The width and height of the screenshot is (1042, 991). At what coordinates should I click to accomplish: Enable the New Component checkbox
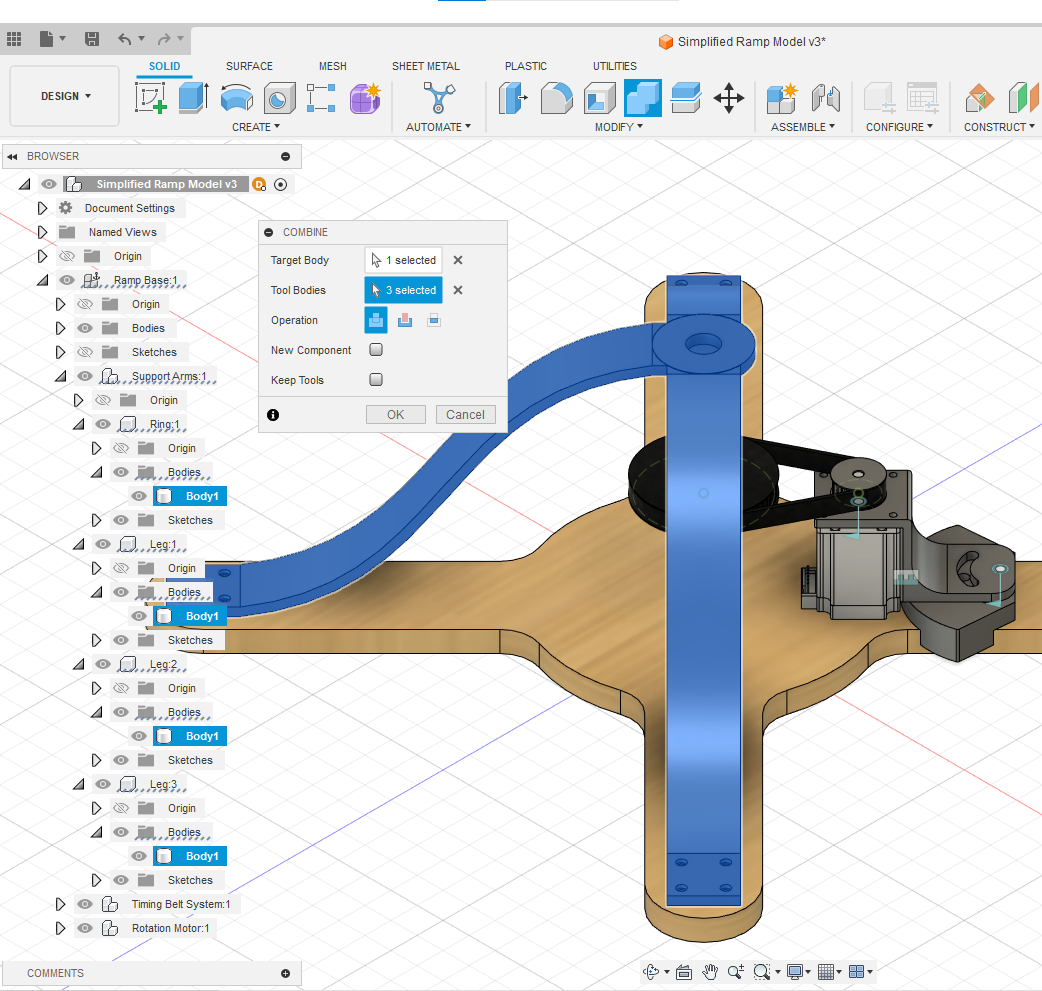[376, 350]
